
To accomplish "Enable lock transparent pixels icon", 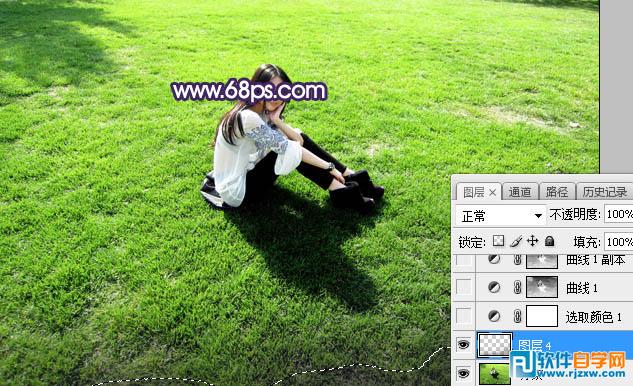I will 499,241.
